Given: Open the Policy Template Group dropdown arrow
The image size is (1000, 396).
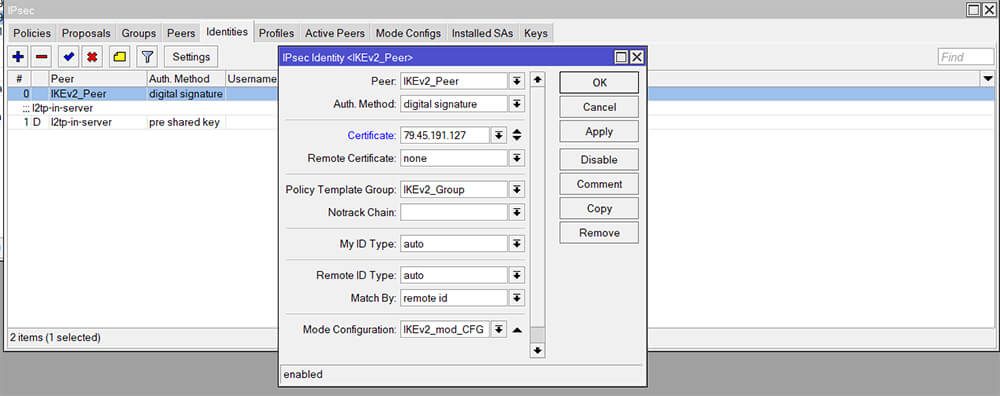Looking at the screenshot, I should pos(517,189).
